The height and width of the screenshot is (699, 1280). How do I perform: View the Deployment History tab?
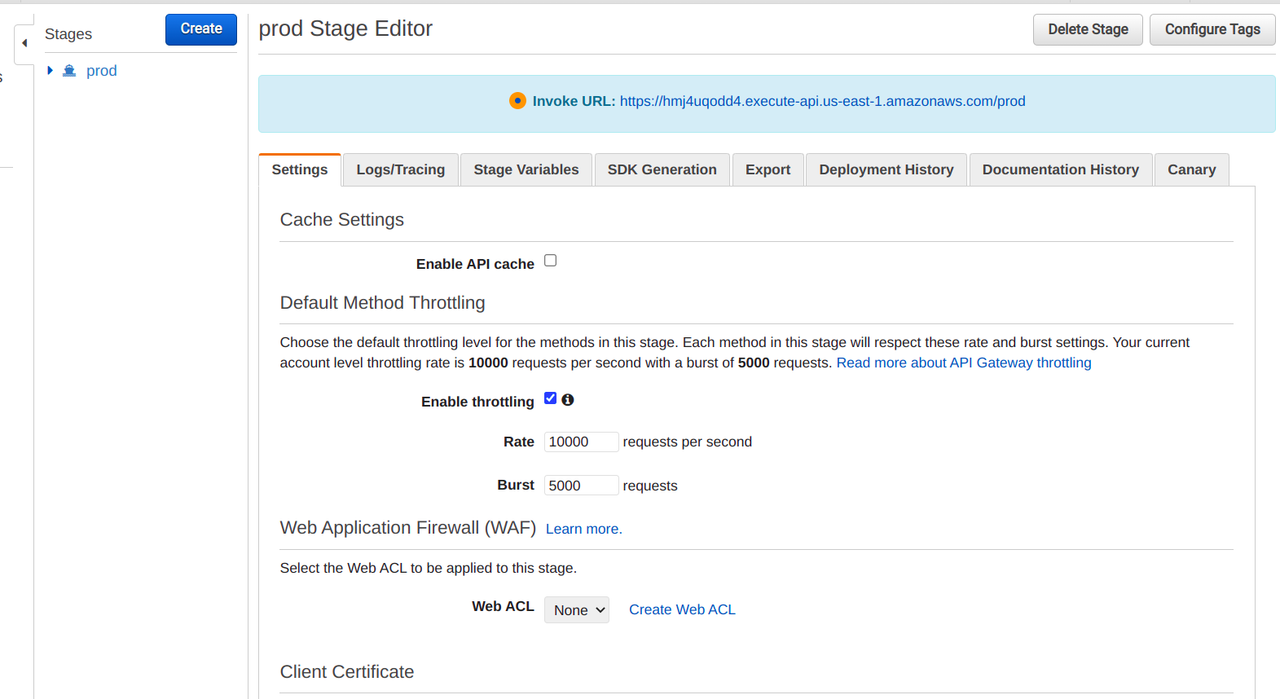click(886, 170)
